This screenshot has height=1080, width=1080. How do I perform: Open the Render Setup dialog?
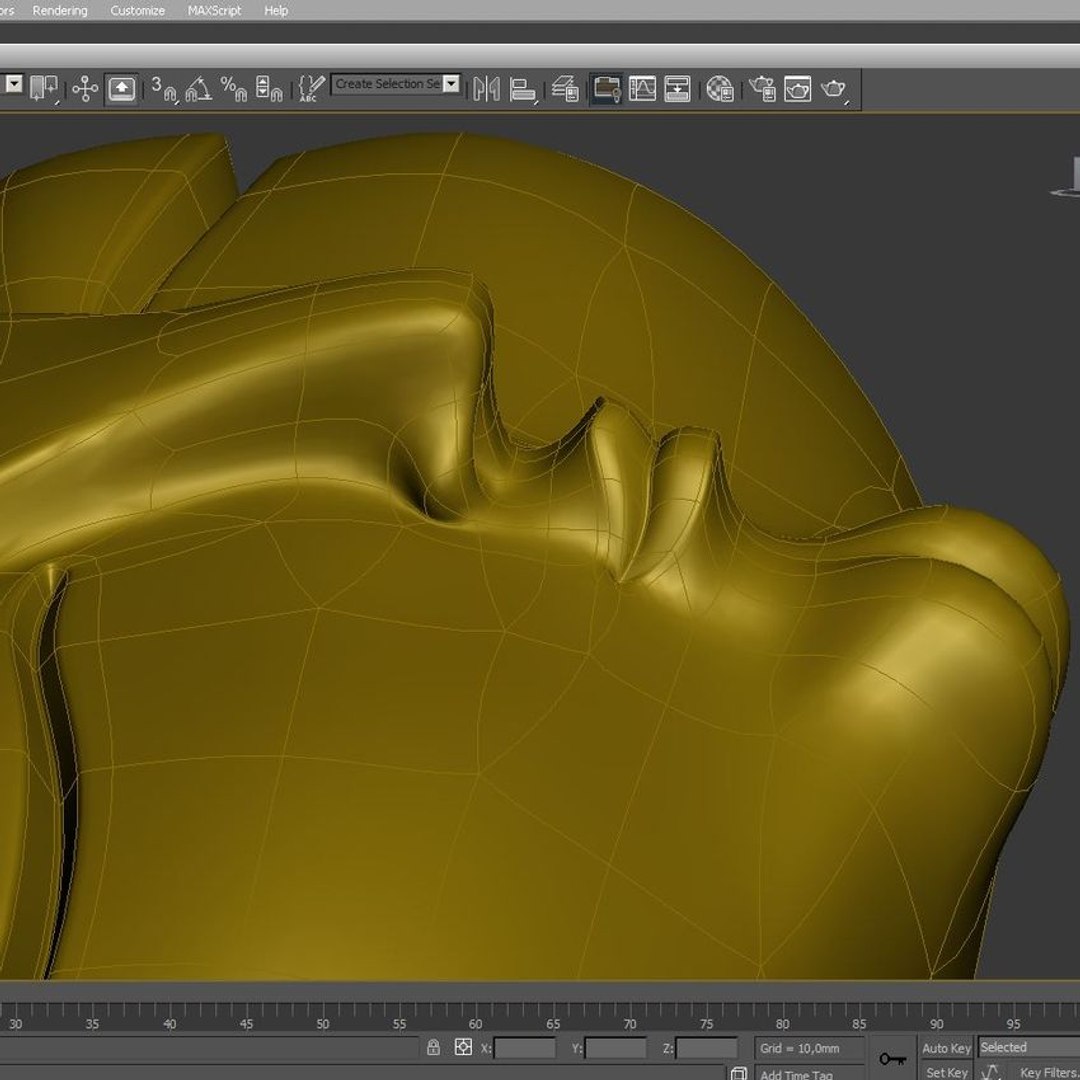pos(762,89)
